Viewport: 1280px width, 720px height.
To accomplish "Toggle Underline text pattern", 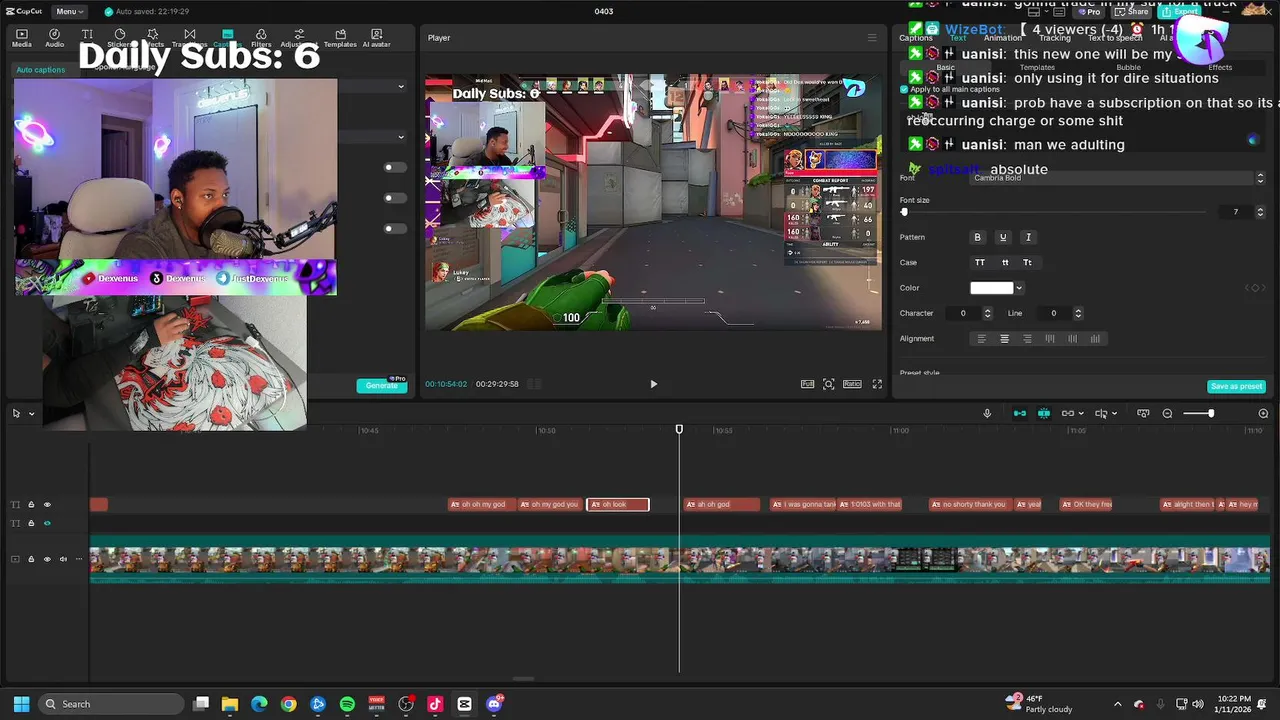I will pos(1003,237).
